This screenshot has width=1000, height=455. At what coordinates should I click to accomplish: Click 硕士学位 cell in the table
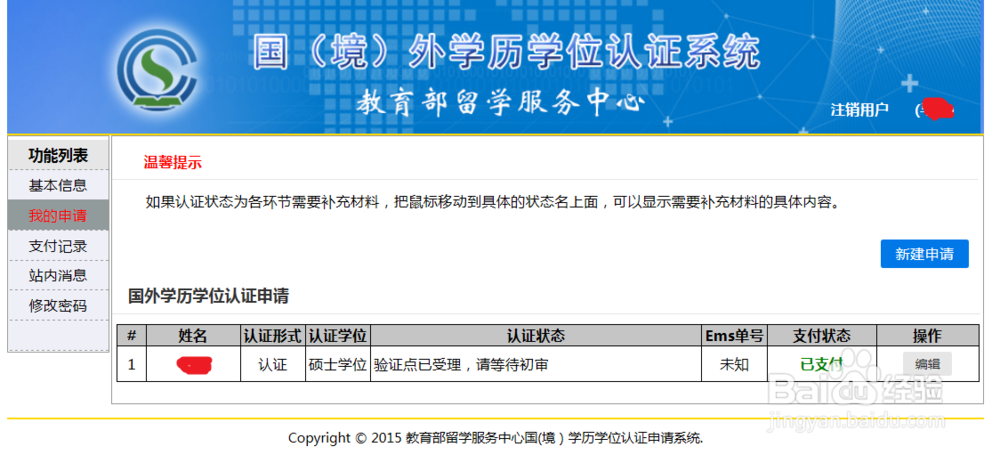337,365
